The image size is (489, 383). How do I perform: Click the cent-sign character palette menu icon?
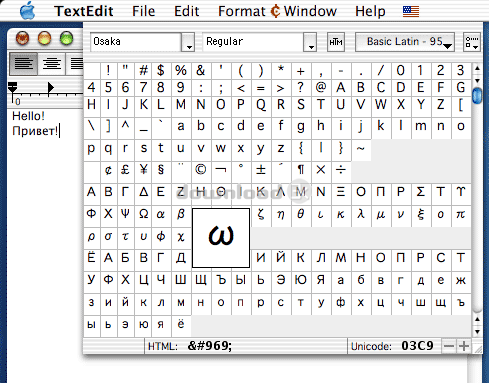tap(275, 11)
